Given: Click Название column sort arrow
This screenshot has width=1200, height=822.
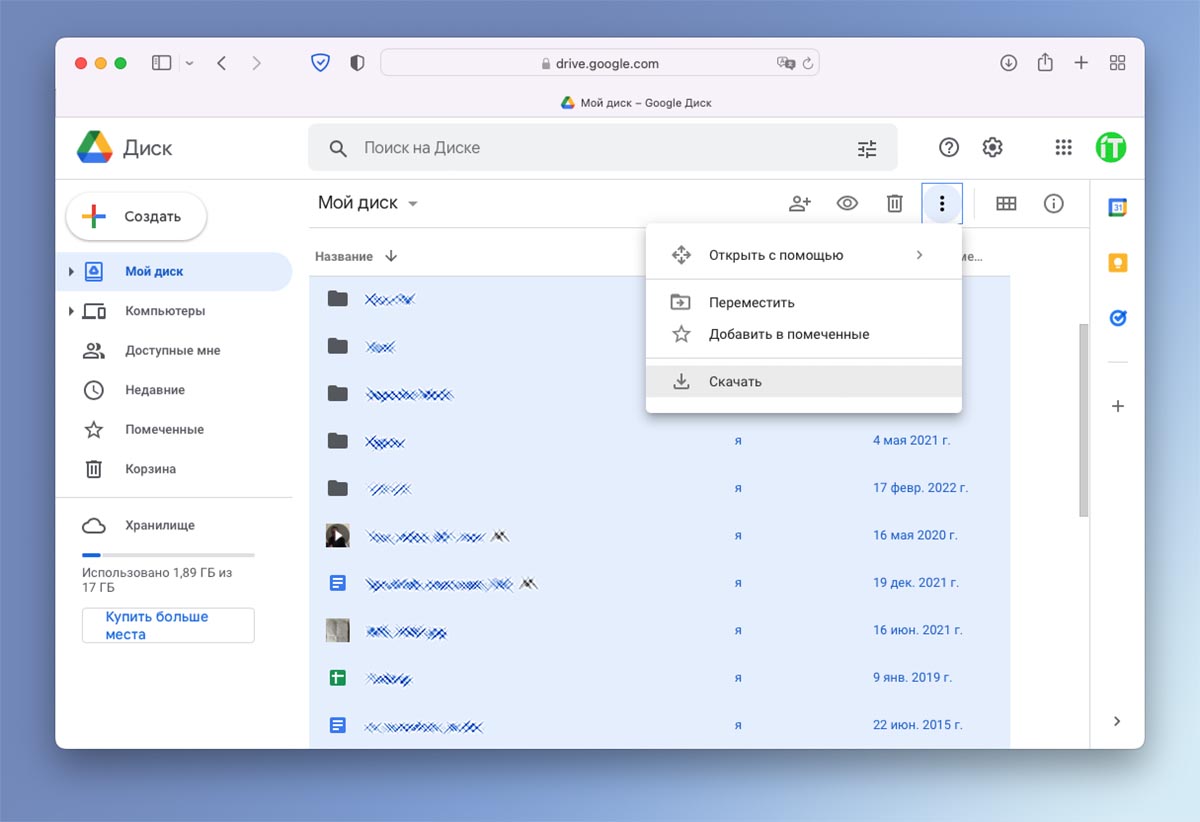Looking at the screenshot, I should pyautogui.click(x=391, y=256).
